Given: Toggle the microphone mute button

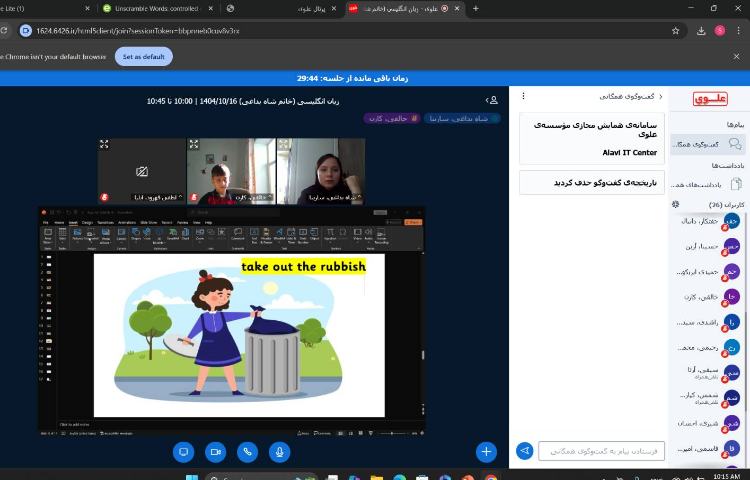Looking at the screenshot, I should (279, 452).
